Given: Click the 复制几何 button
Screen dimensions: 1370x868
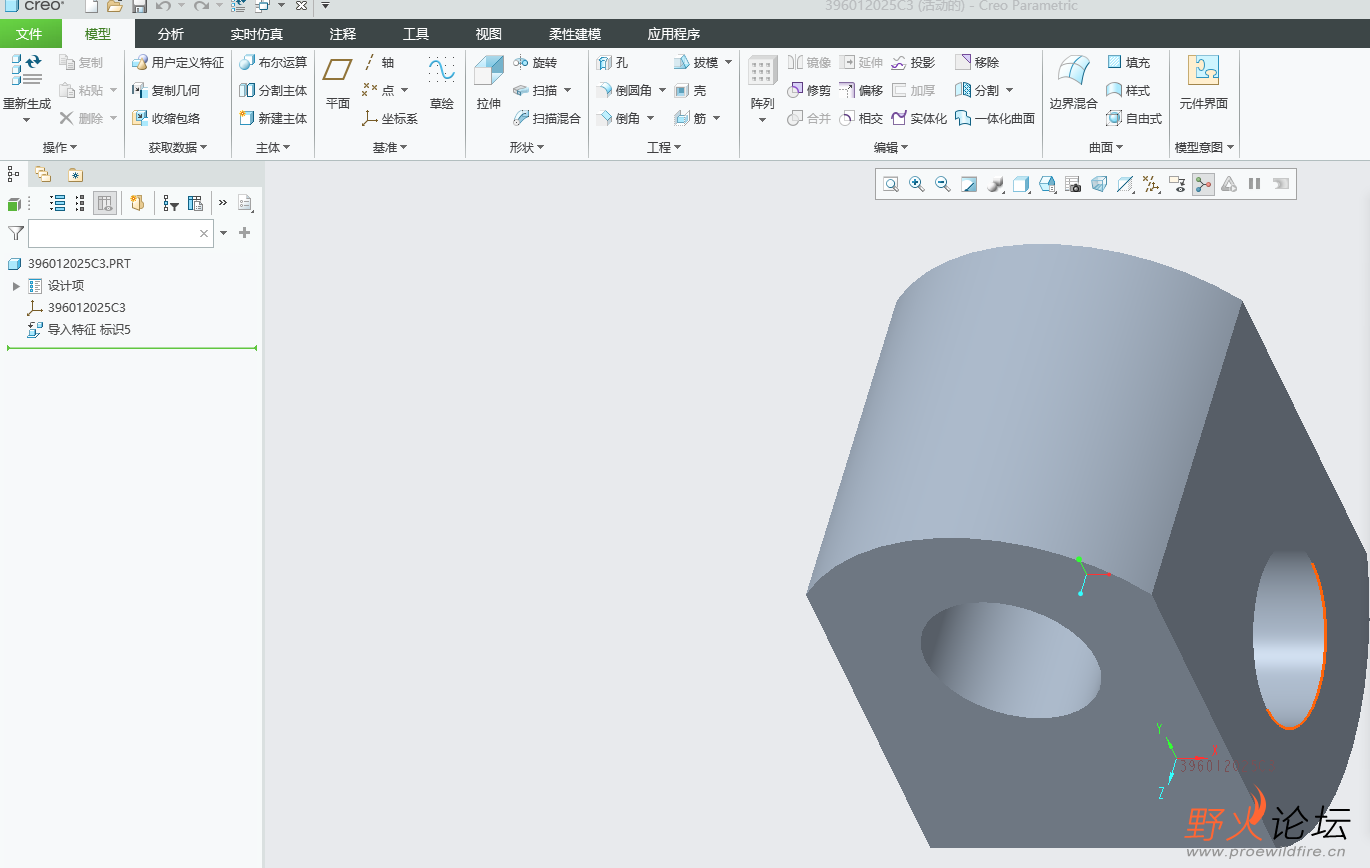Looking at the screenshot, I should (x=166, y=90).
